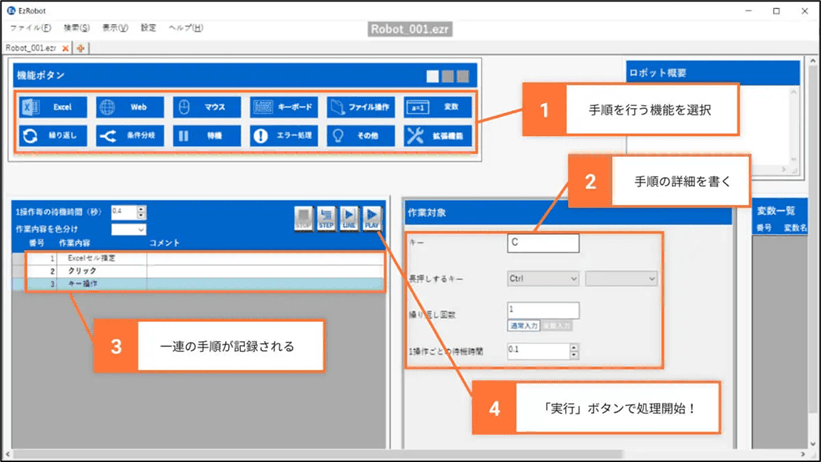This screenshot has height=462, width=821.
Task: Open the ファイル操作 function button
Action: tap(360, 107)
